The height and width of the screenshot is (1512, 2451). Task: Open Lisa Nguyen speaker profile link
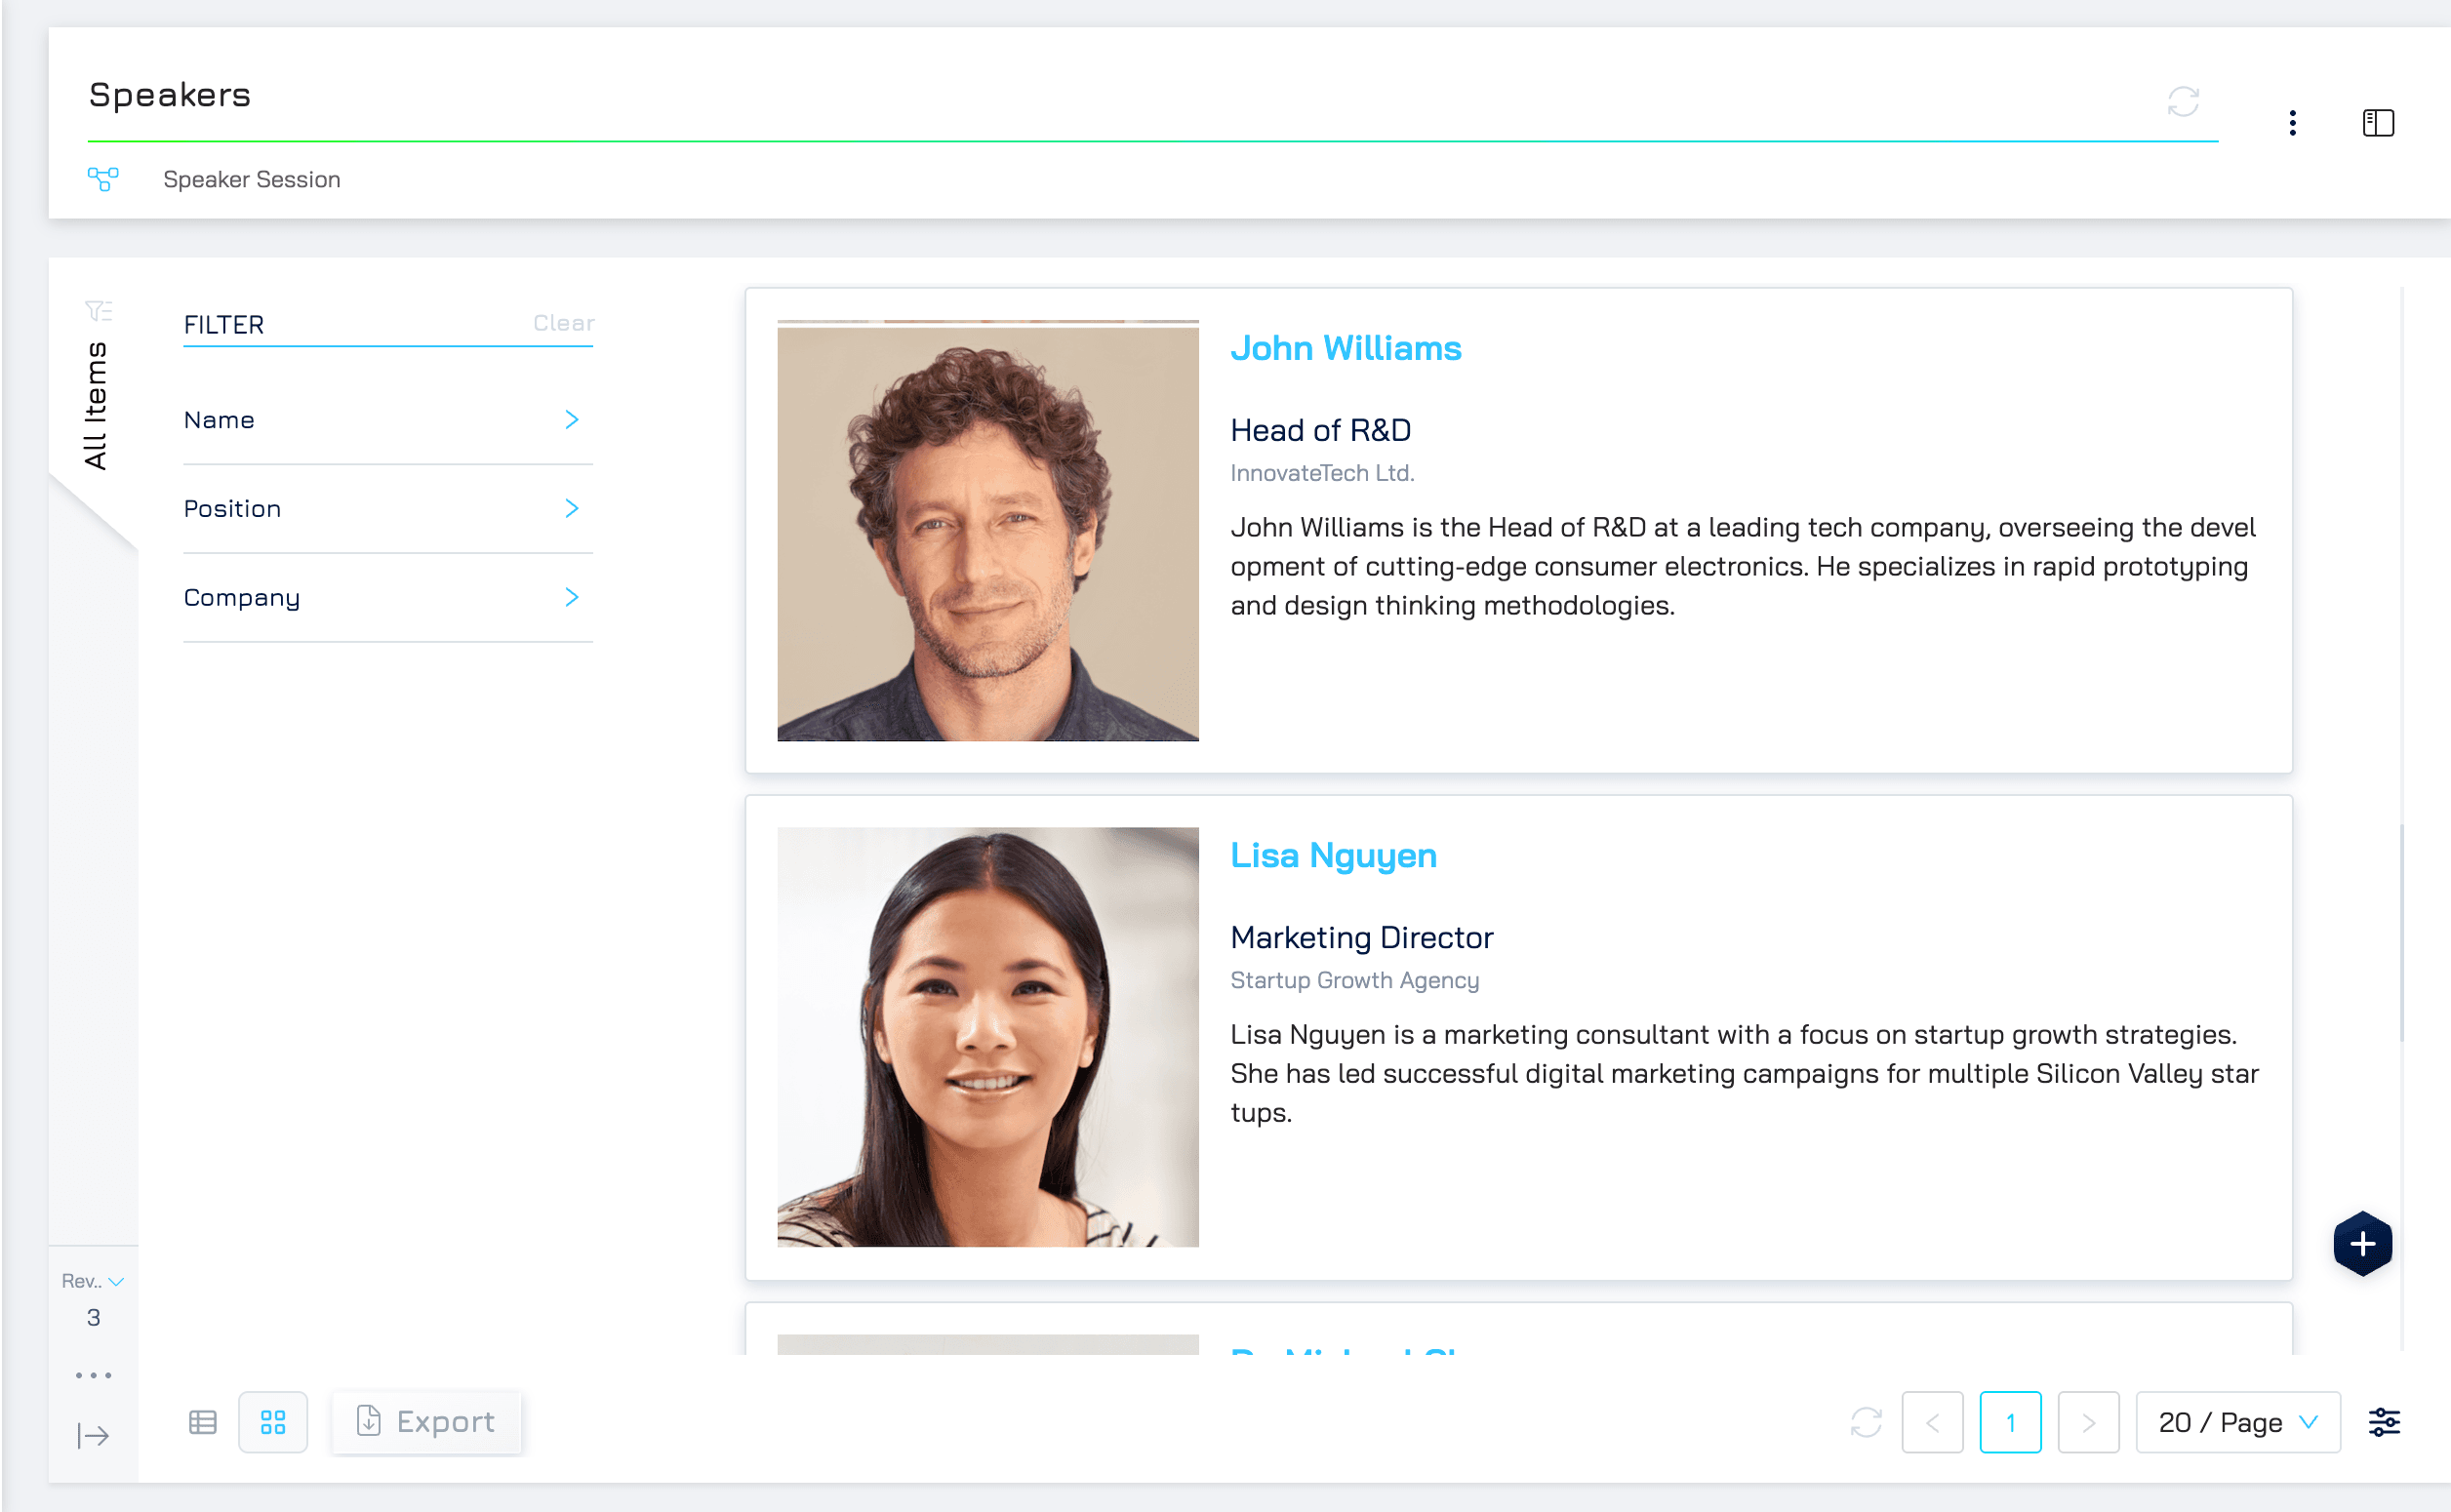1333,856
